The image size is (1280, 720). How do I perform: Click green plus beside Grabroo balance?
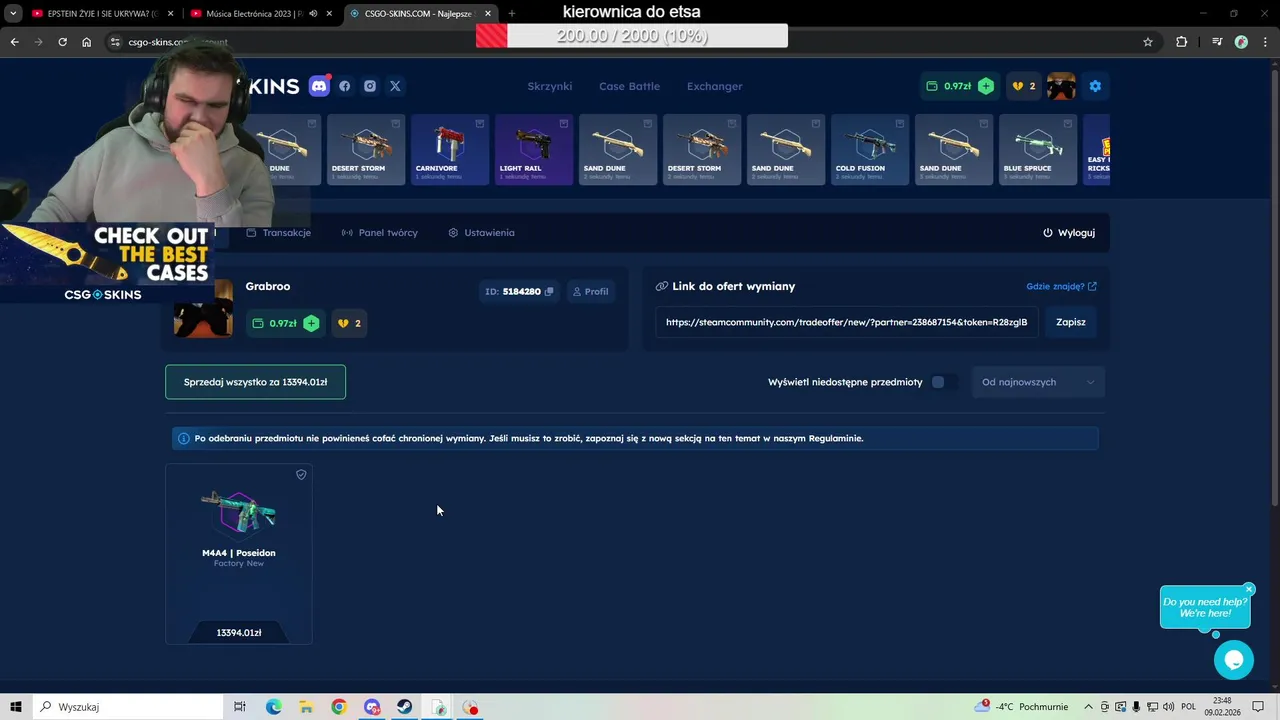311,323
